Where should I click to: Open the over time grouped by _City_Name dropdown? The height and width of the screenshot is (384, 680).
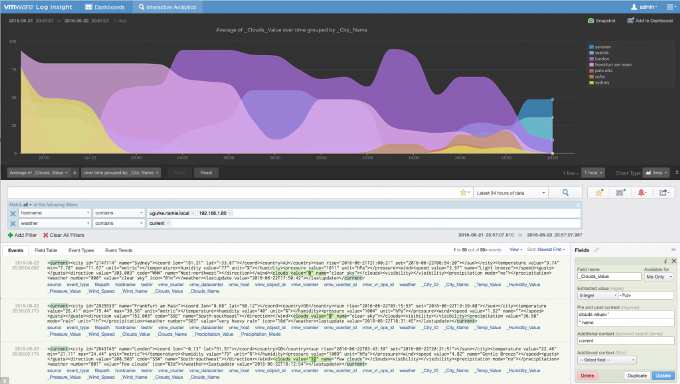(x=121, y=173)
